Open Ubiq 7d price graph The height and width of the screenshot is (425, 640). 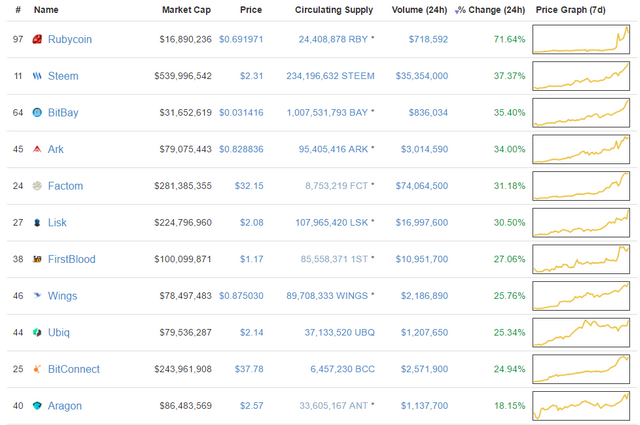tap(581, 333)
